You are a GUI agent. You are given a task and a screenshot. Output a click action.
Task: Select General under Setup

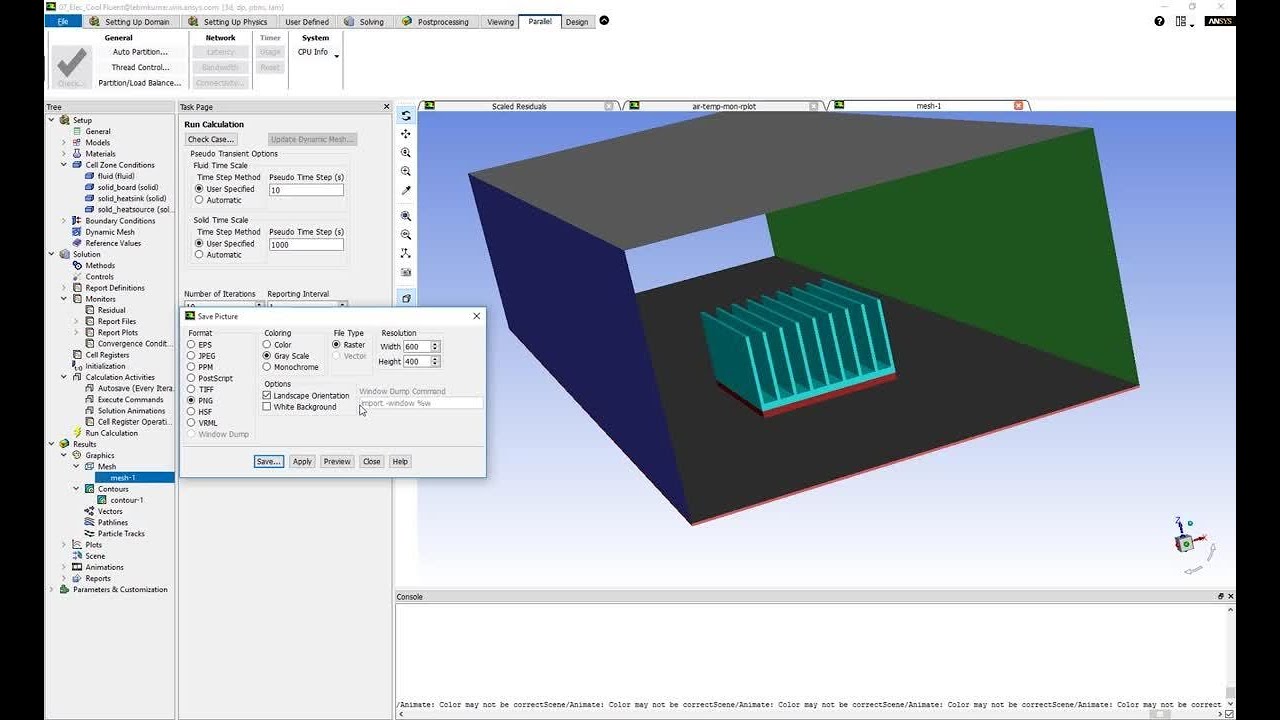(98, 132)
